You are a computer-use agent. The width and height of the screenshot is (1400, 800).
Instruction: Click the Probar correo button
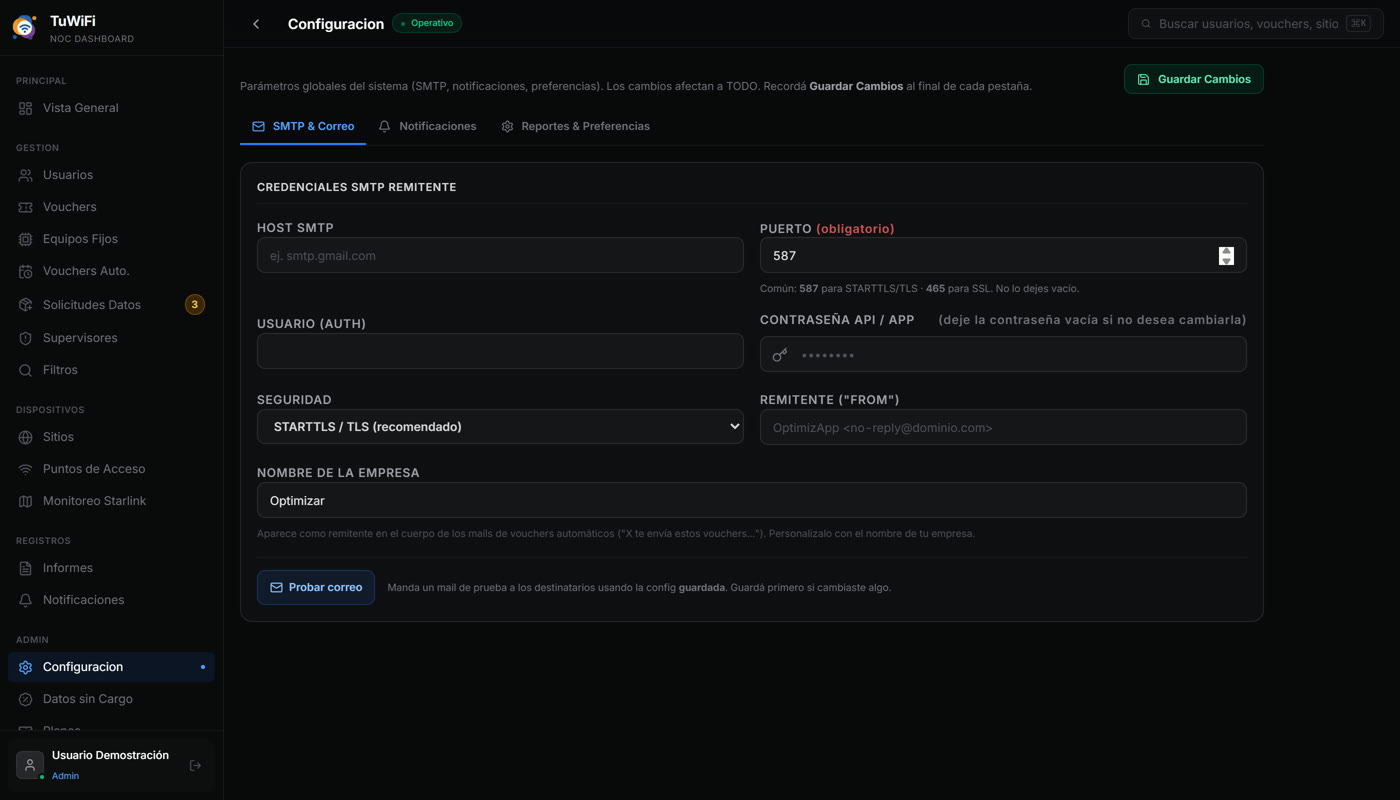[316, 587]
